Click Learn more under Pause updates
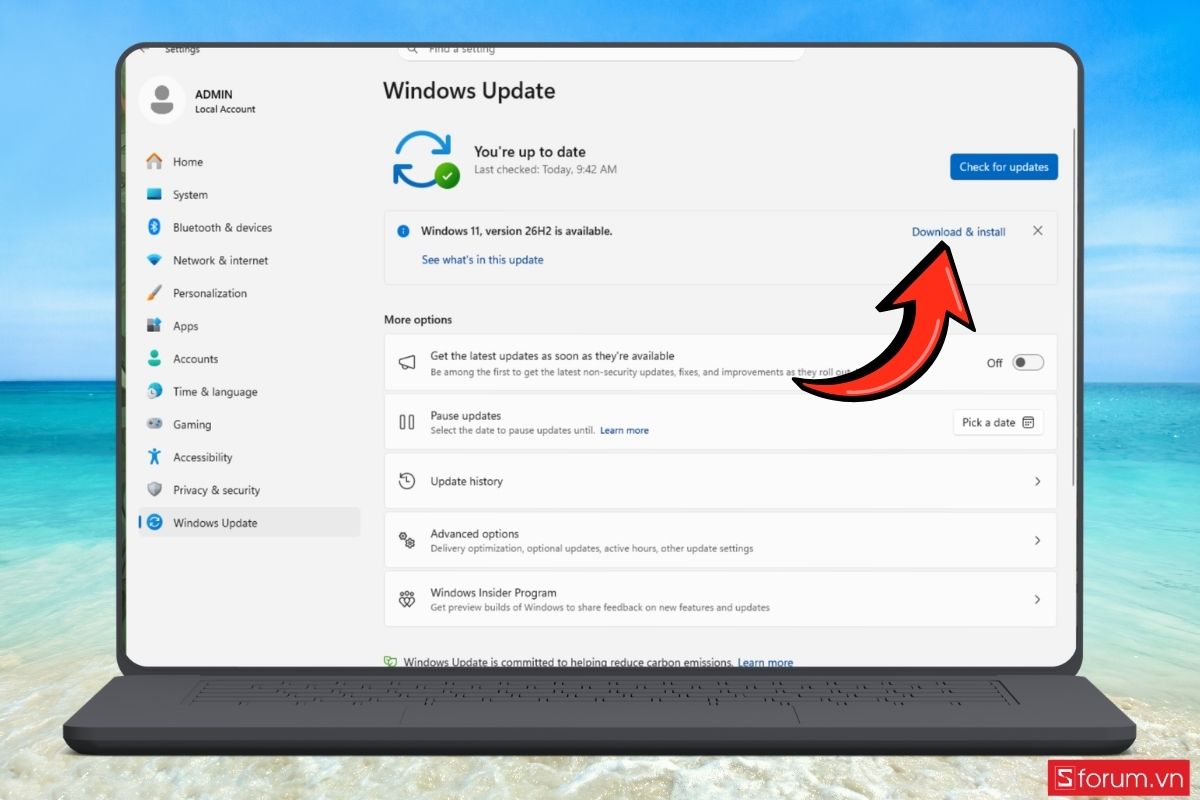 624,431
